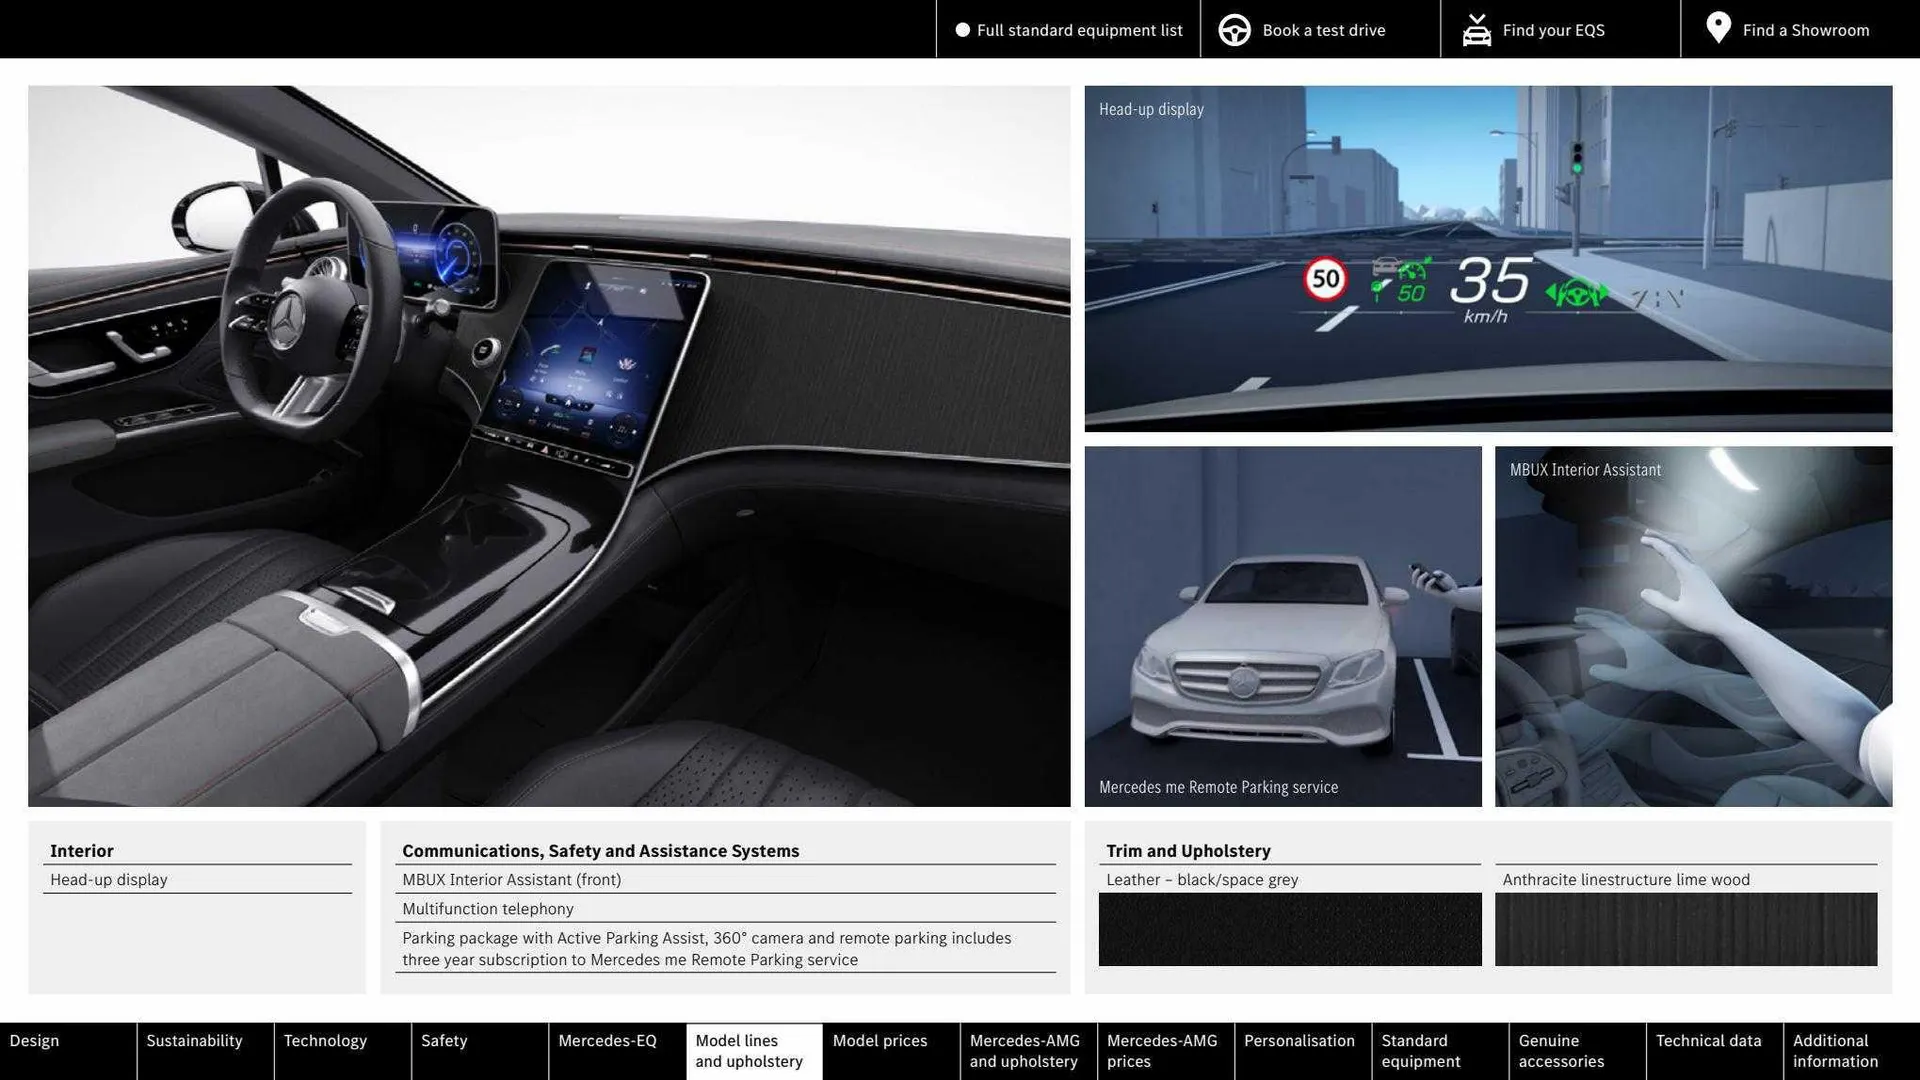Click the bullet dot beside Full standard equipment list
Image resolution: width=1920 pixels, height=1080 pixels.
962,30
